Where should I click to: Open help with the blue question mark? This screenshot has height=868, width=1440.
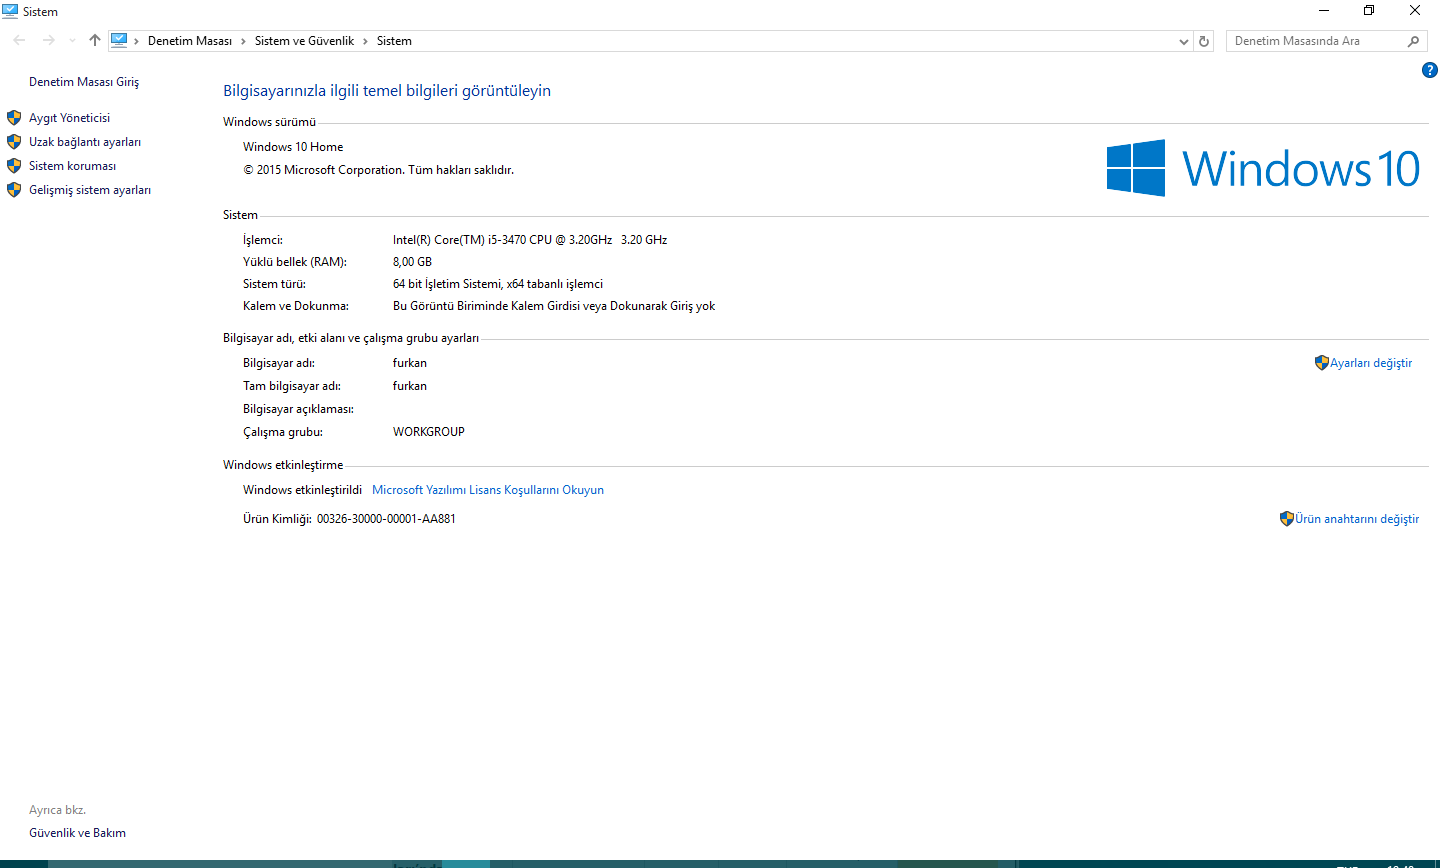[x=1430, y=70]
